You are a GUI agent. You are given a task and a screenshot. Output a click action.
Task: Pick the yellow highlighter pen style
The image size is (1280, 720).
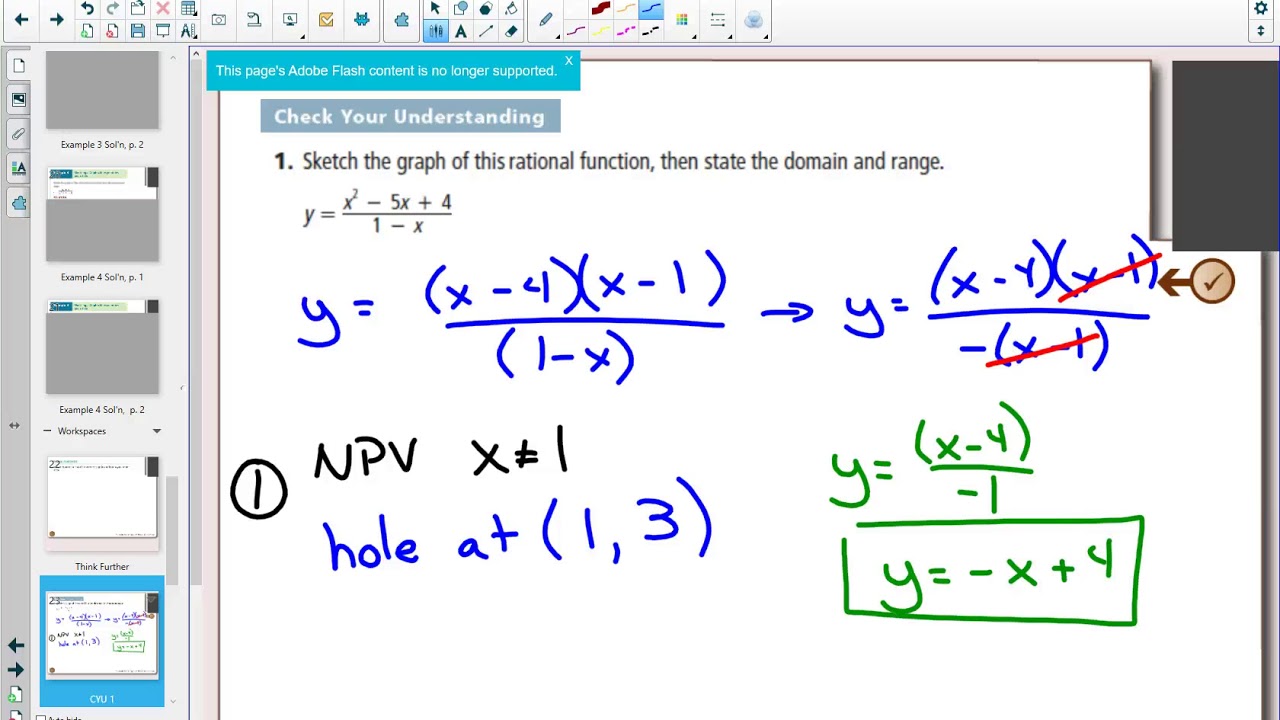click(x=601, y=31)
